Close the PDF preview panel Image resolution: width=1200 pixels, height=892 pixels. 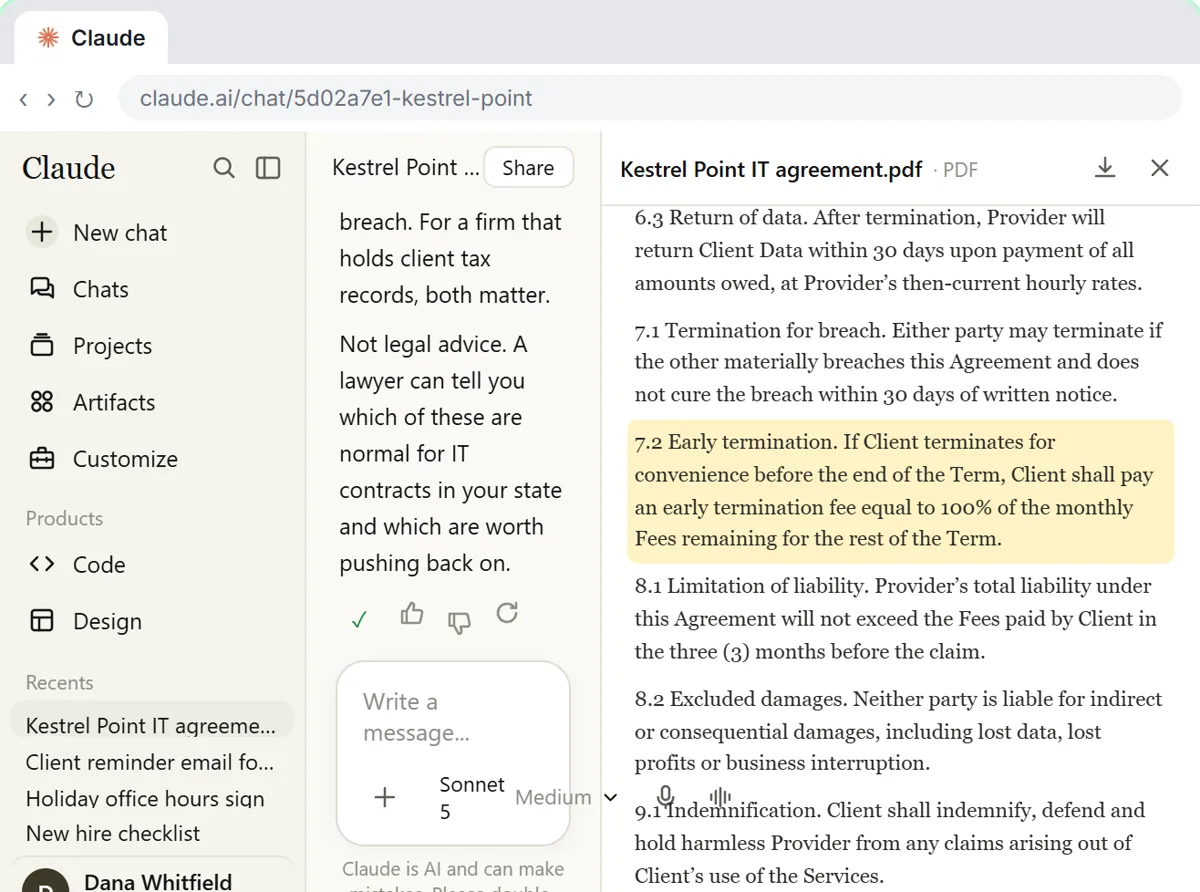(1160, 168)
